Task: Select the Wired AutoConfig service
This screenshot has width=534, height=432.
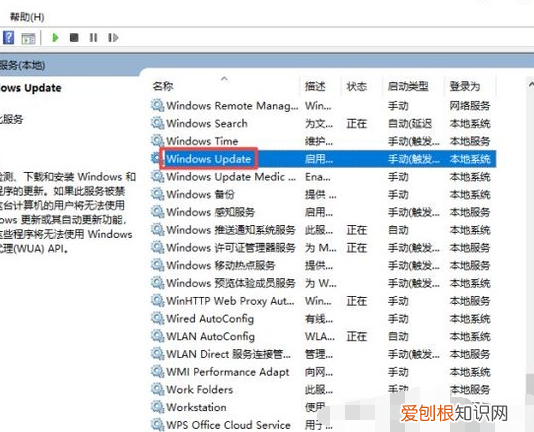Action: tap(323, 319)
